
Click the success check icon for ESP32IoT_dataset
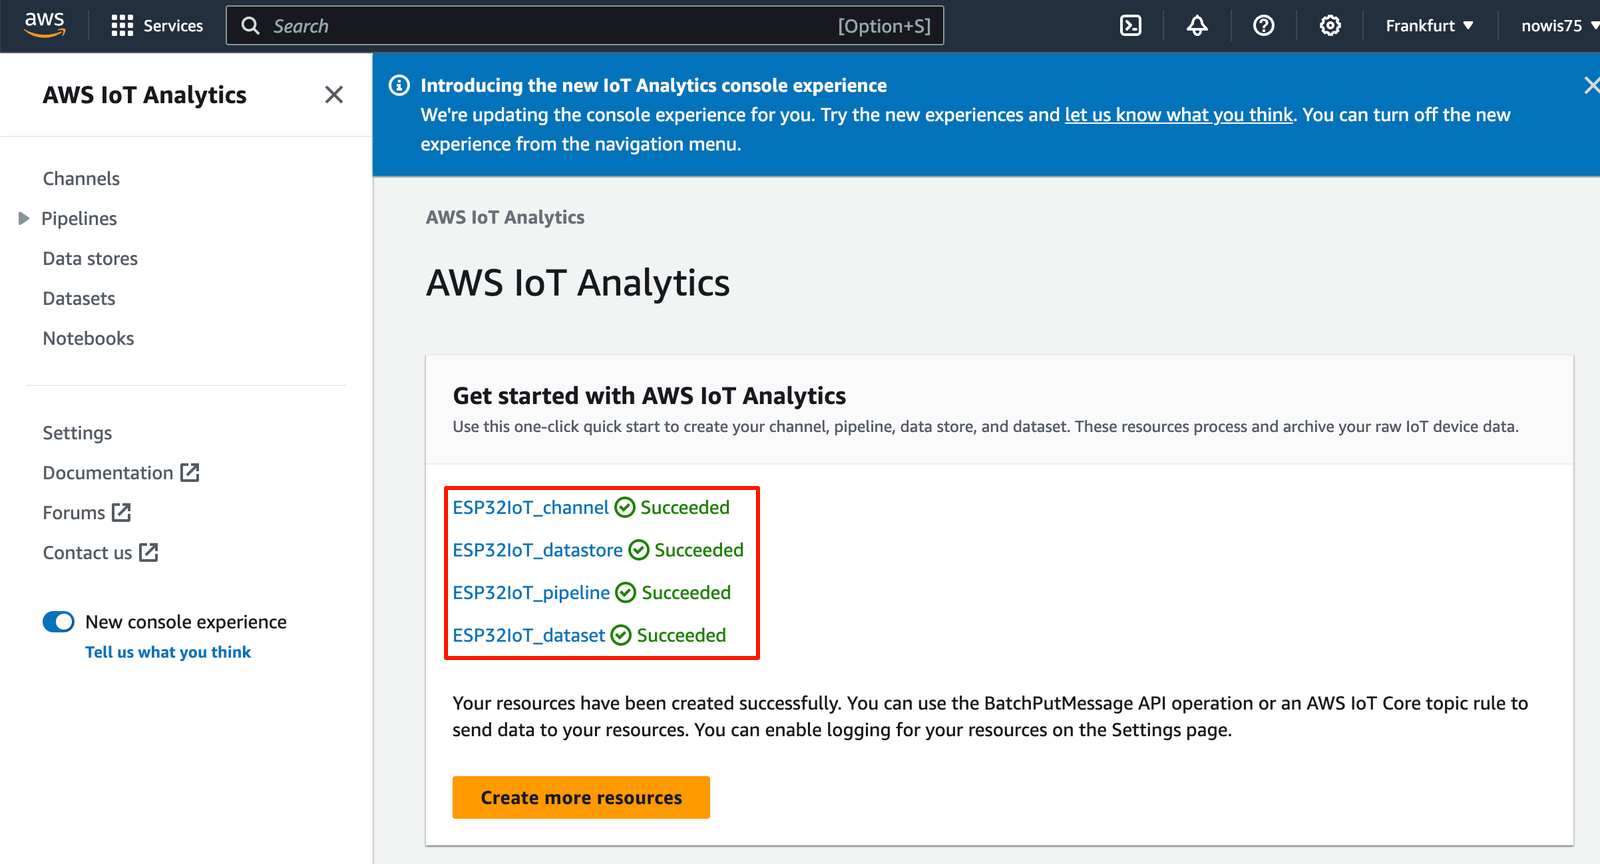pyautogui.click(x=621, y=635)
